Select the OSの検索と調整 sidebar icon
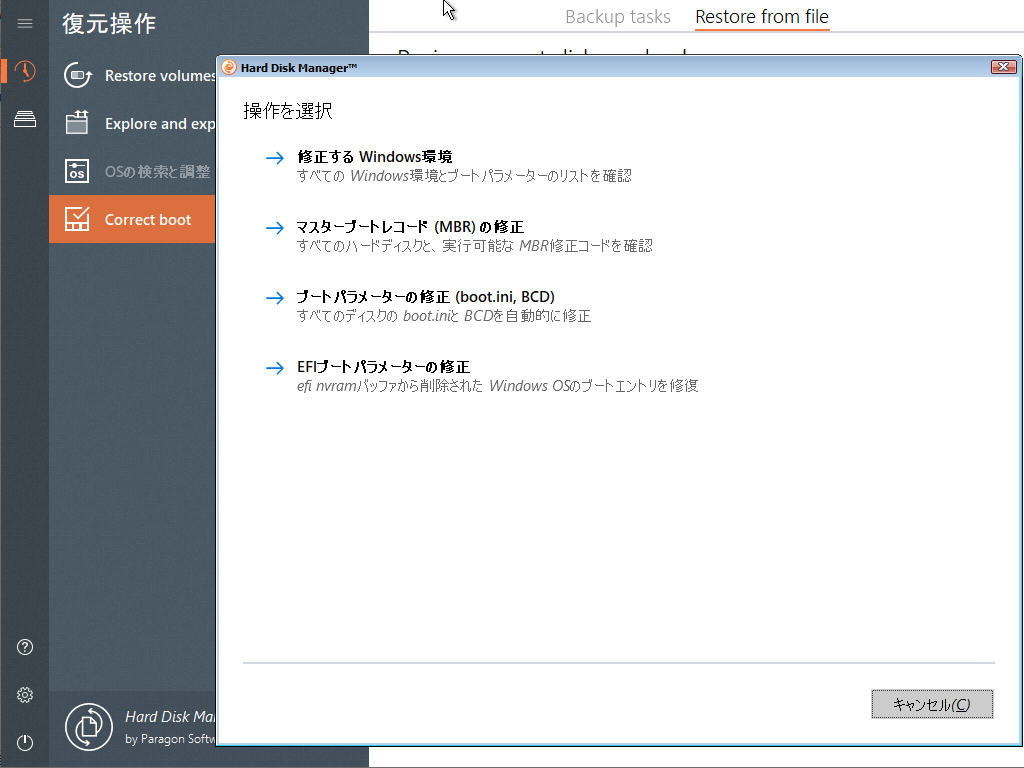Viewport: 1024px width, 768px height. (x=77, y=171)
